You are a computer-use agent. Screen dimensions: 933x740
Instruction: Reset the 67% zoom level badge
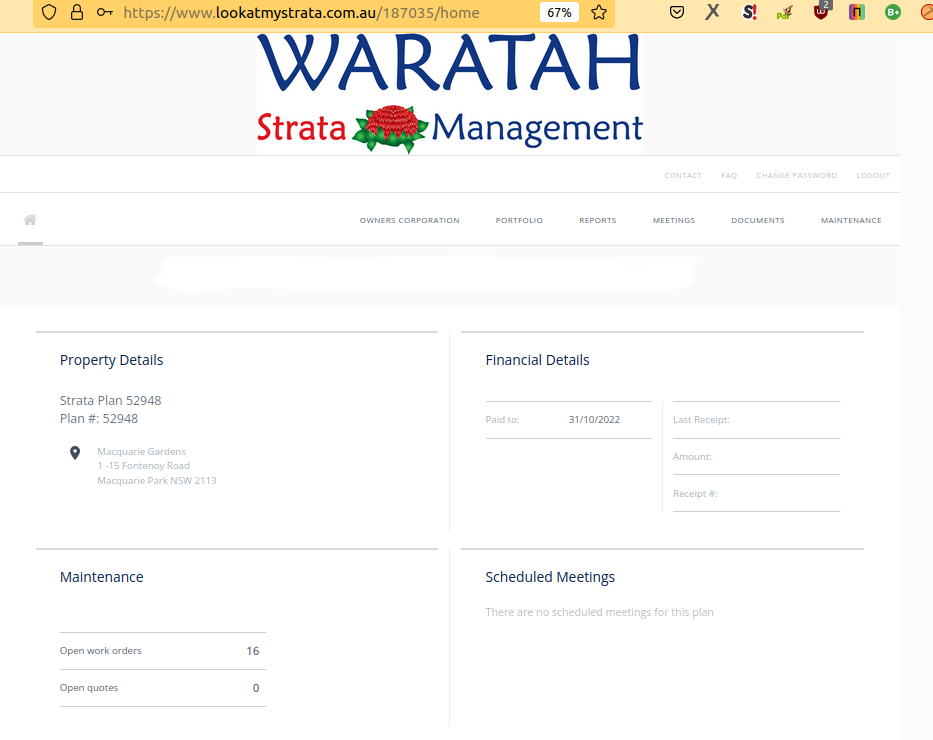click(x=559, y=12)
